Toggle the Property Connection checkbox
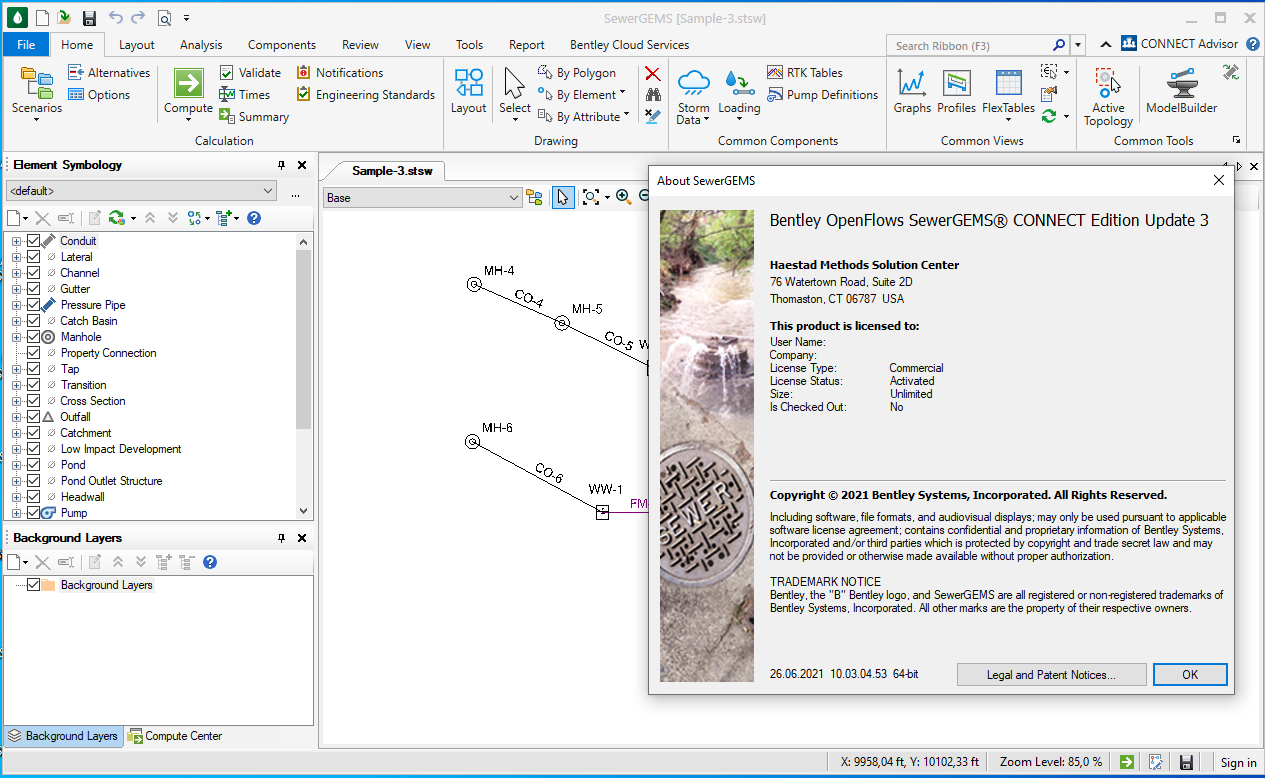1265x778 pixels. pyautogui.click(x=33, y=353)
